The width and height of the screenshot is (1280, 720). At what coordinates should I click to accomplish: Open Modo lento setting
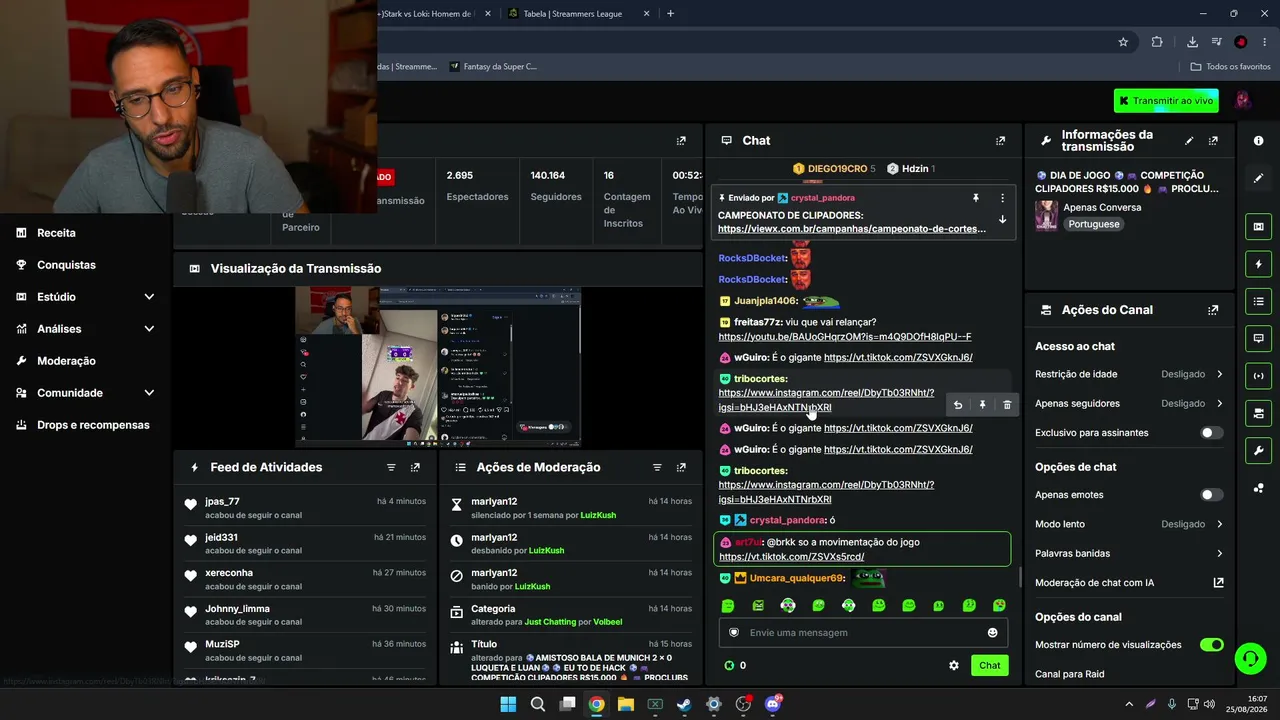[1129, 524]
